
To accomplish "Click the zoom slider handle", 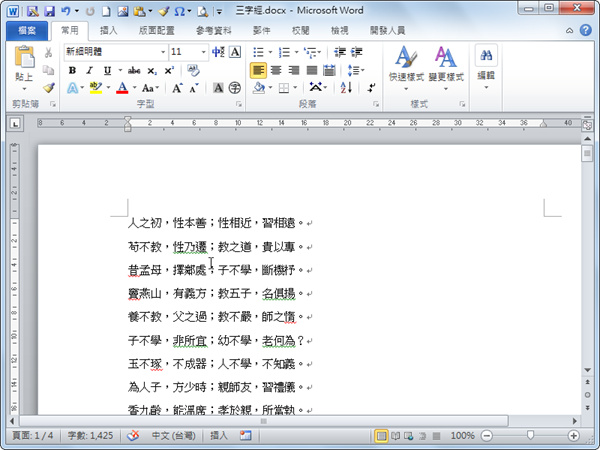I will point(530,435).
